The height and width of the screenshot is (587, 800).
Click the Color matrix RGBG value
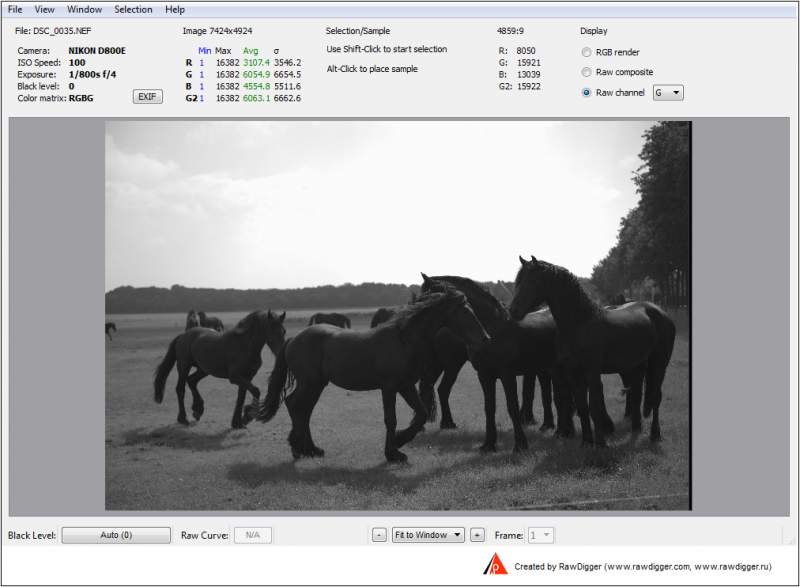[x=81, y=98]
